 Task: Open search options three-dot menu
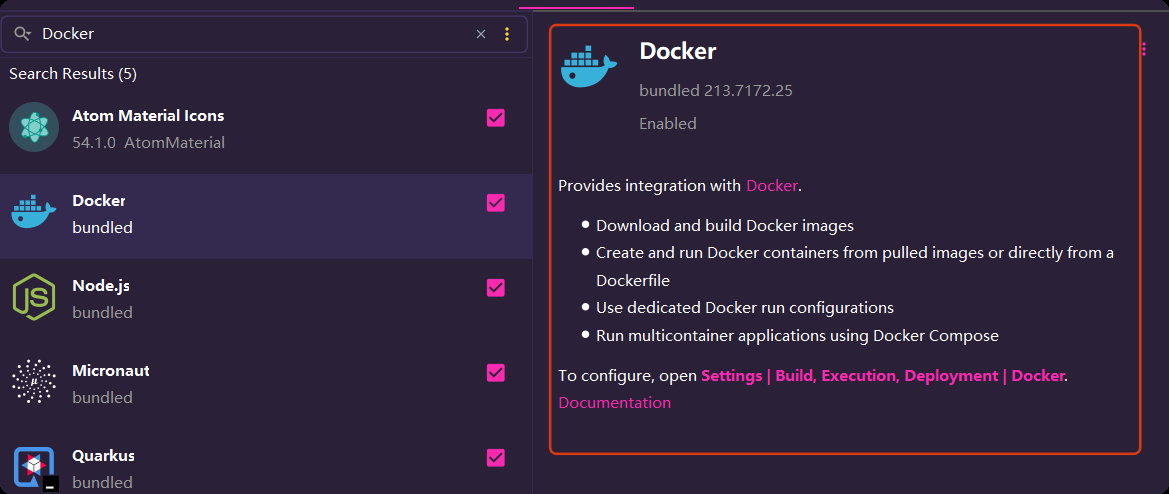[x=507, y=34]
